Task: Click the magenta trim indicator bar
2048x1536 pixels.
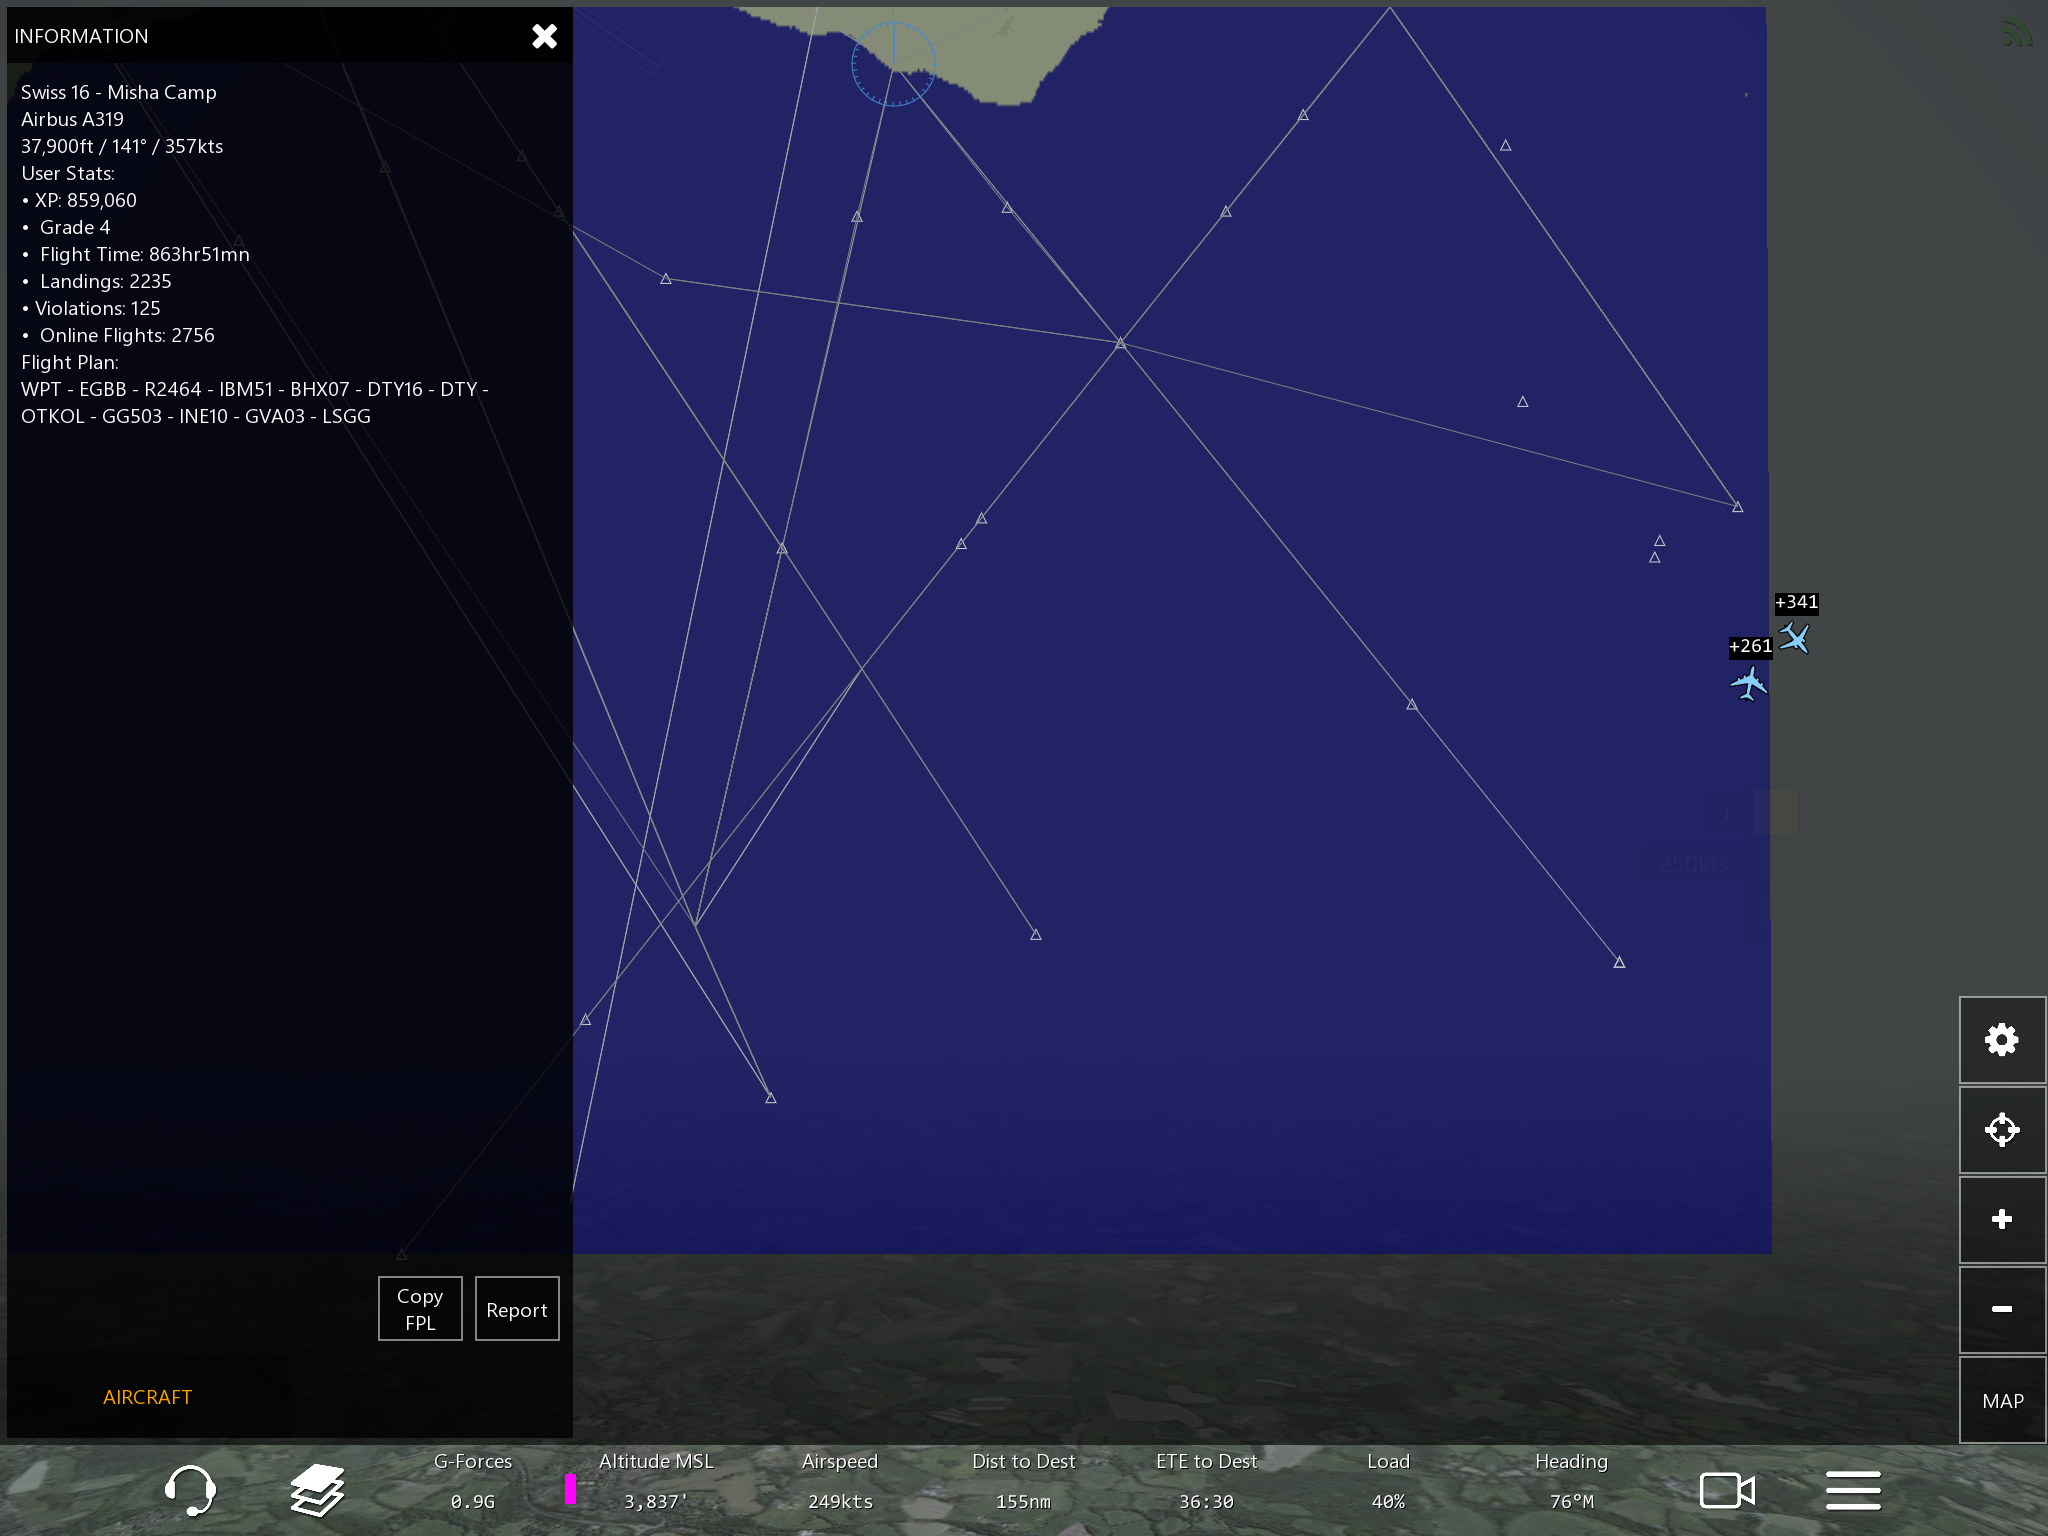Action: point(570,1488)
